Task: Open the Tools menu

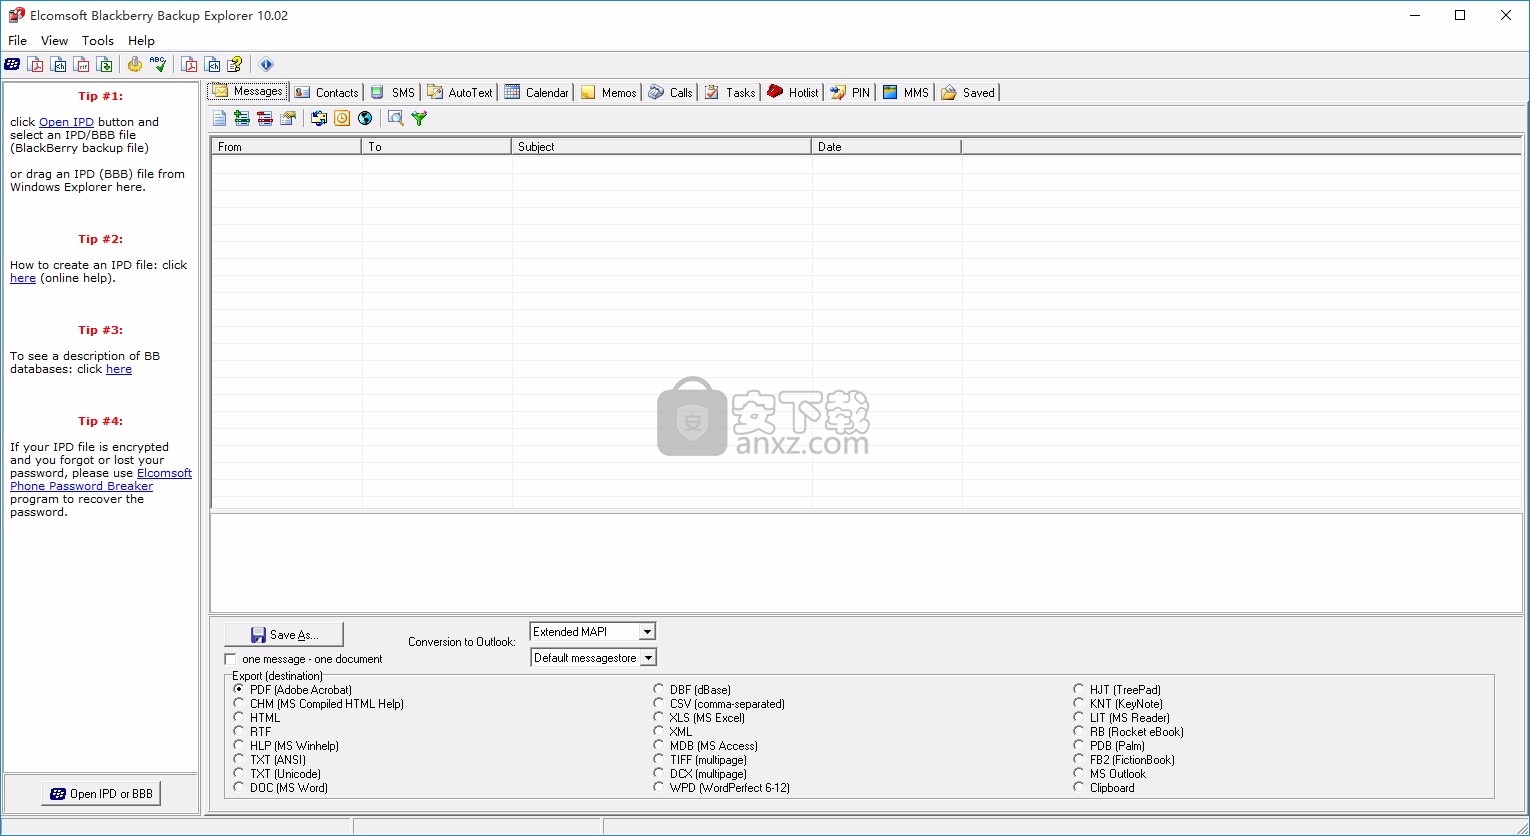Action: click(x=98, y=41)
